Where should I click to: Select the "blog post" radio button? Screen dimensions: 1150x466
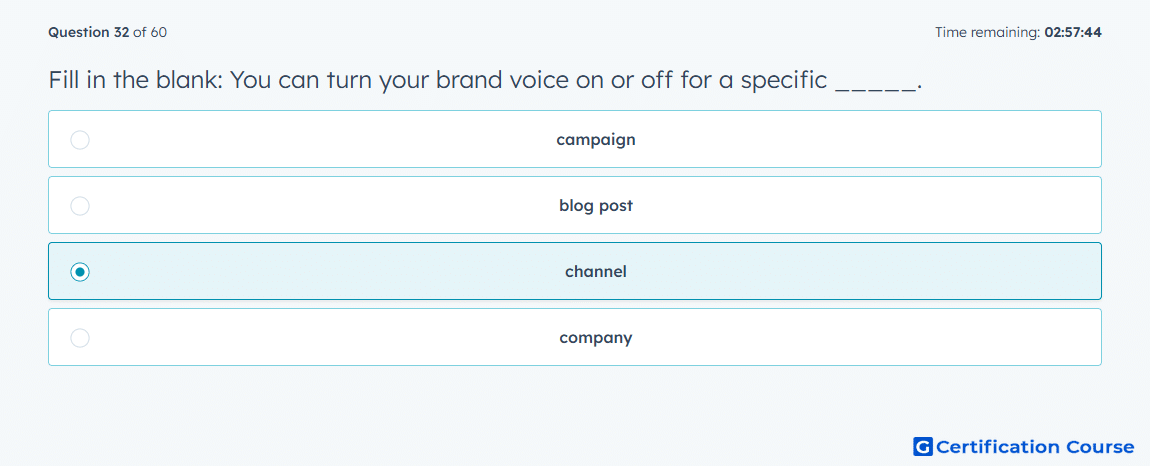[80, 206]
